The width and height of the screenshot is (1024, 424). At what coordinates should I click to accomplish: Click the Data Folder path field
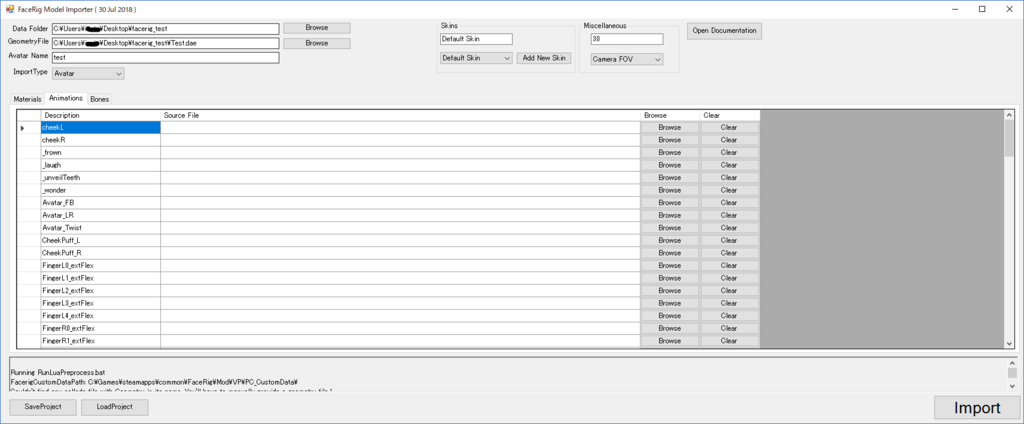tap(166, 29)
